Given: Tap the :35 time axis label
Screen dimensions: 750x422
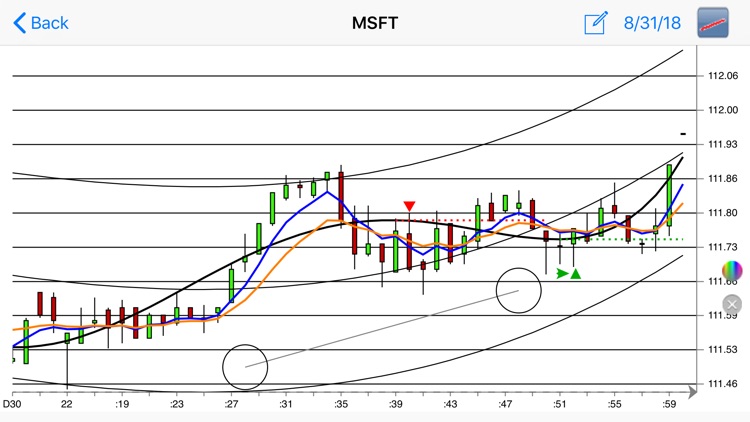Looking at the screenshot, I should click(x=341, y=404).
